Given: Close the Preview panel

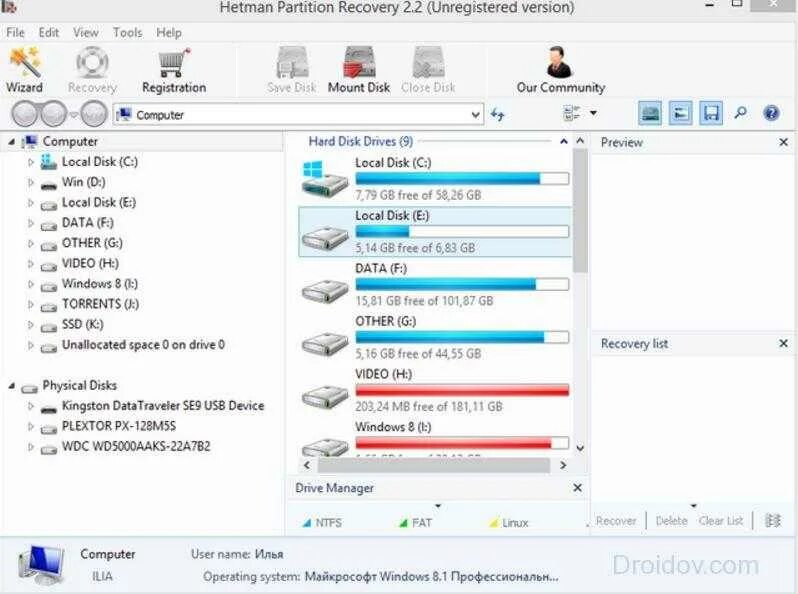Looking at the screenshot, I should click(783, 142).
